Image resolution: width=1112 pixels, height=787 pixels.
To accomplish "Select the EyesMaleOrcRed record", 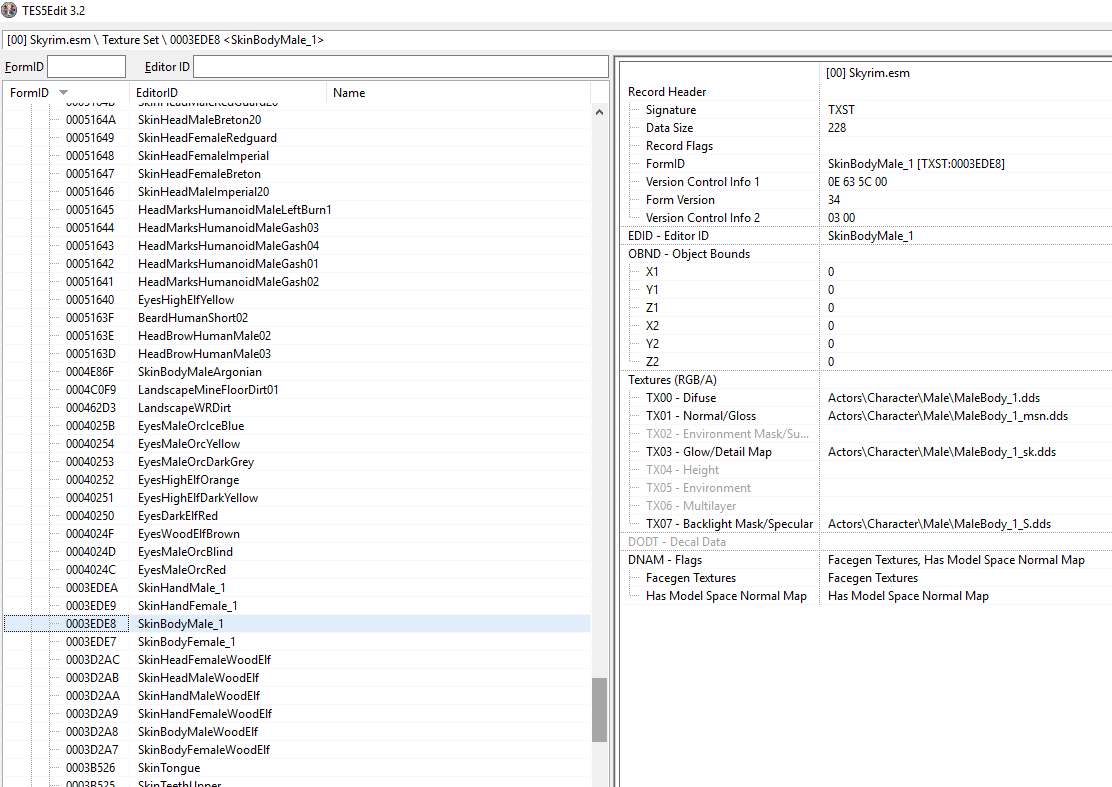I will point(296,570).
